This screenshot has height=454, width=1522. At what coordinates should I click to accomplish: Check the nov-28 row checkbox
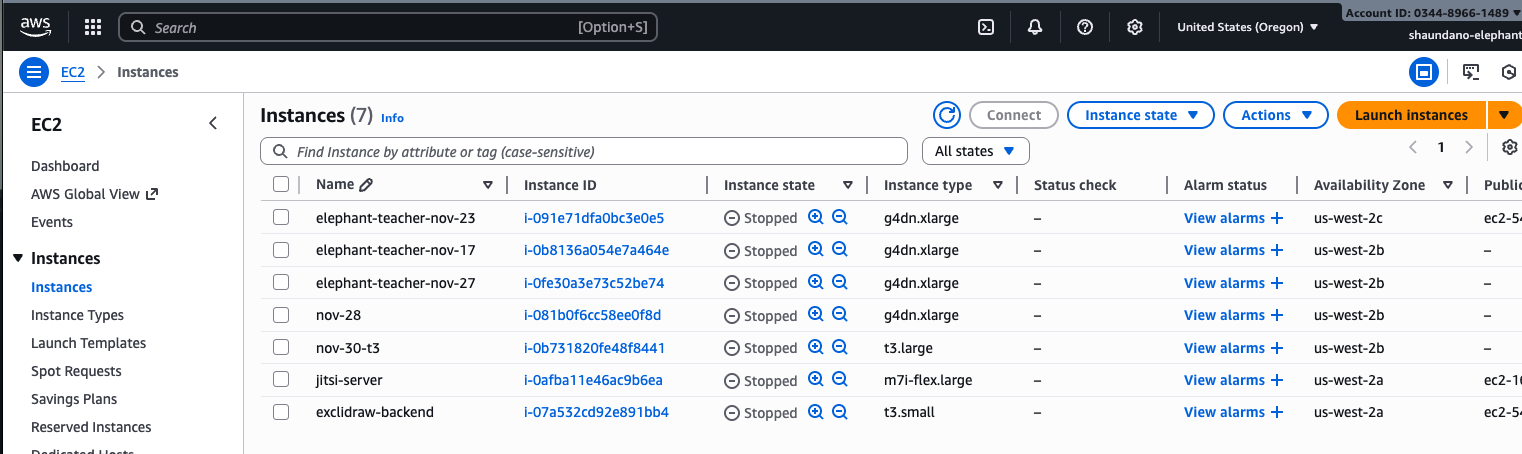click(281, 315)
